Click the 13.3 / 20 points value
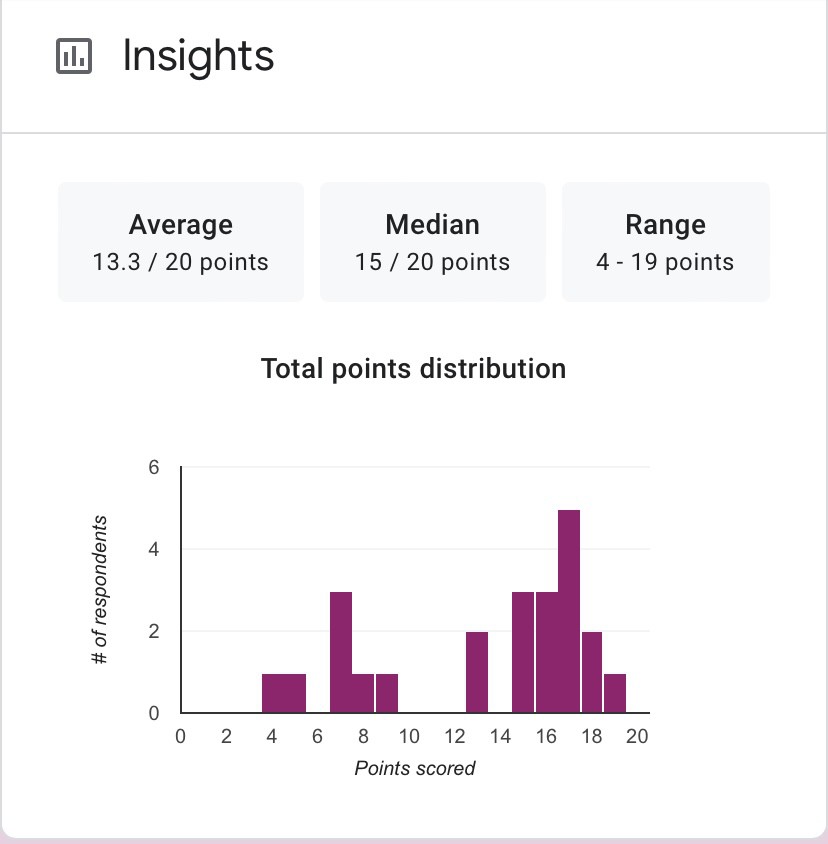 [180, 263]
